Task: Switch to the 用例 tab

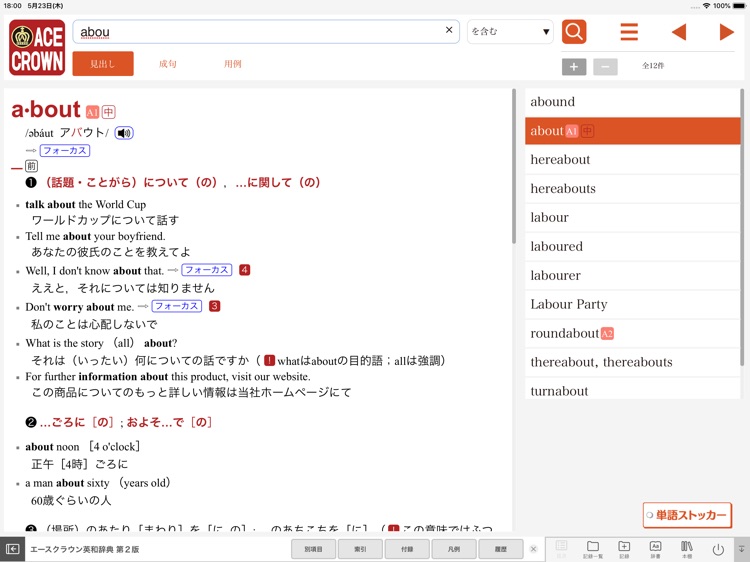Action: tap(232, 64)
